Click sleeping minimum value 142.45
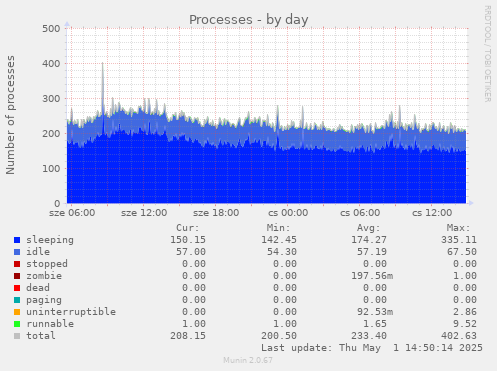The height and width of the screenshot is (371, 497). 279,240
